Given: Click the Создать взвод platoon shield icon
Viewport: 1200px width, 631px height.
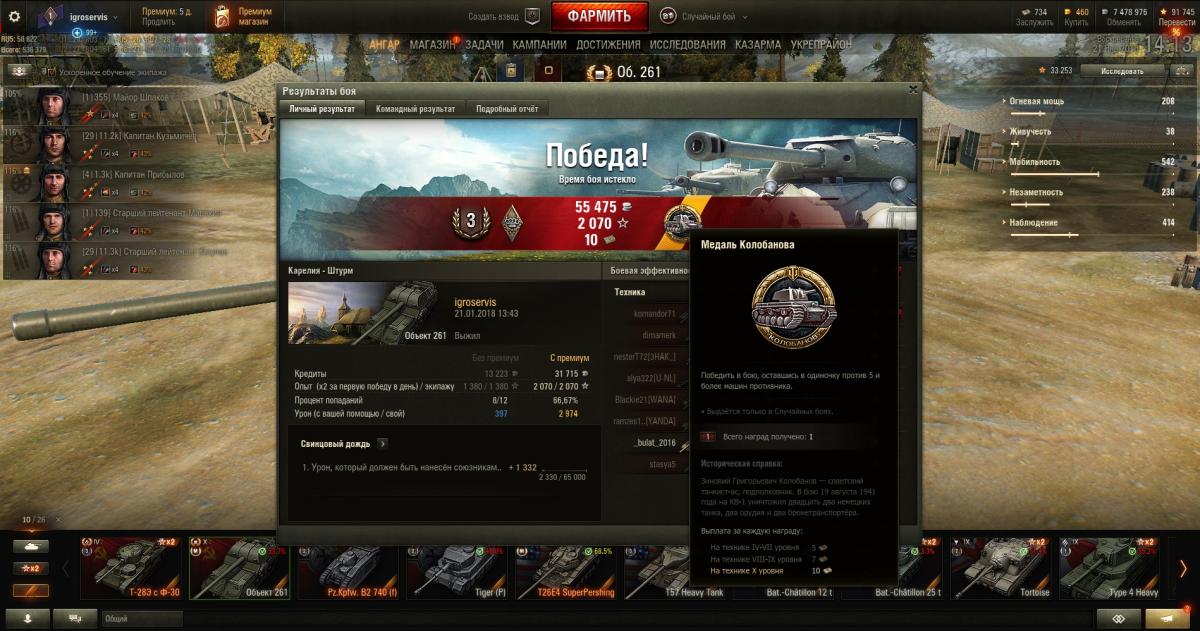Looking at the screenshot, I should tap(532, 16).
